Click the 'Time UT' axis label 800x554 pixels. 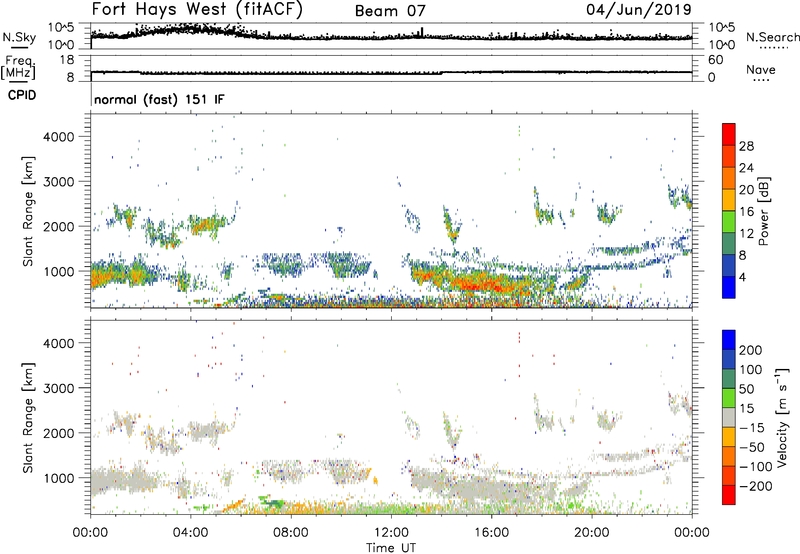391,548
